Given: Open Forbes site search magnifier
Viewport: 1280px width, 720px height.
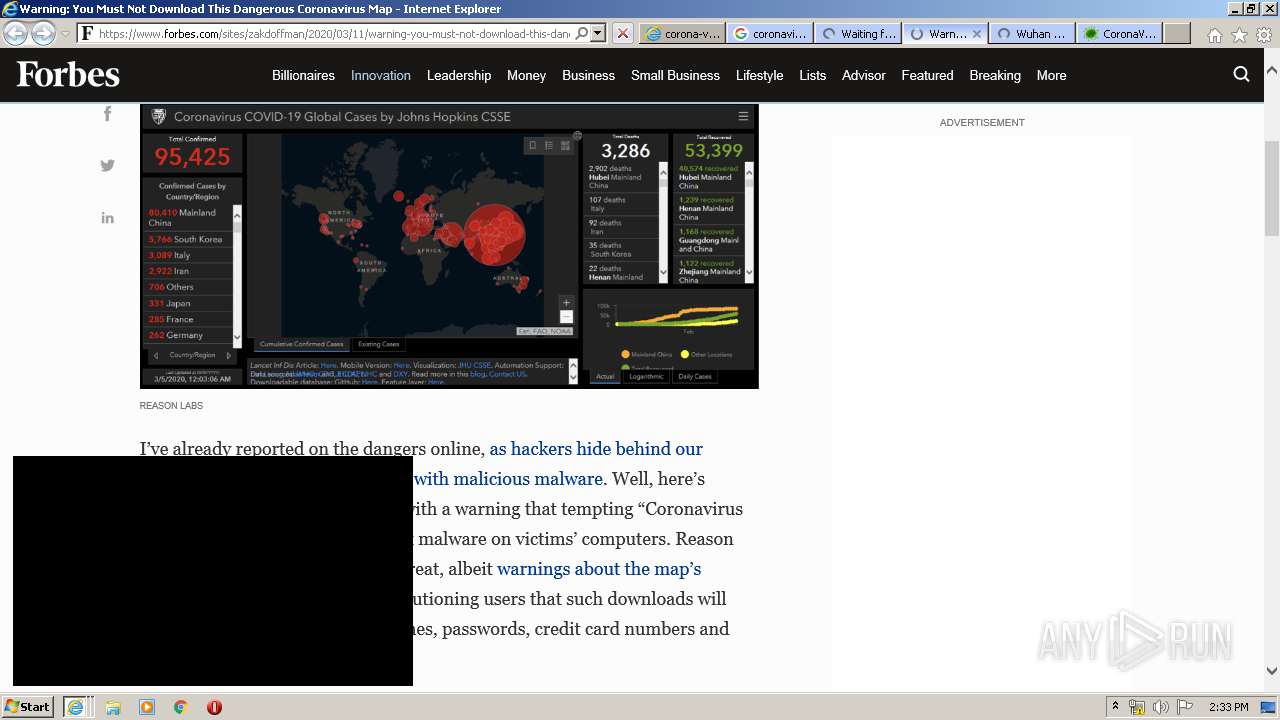Looking at the screenshot, I should click(1241, 74).
